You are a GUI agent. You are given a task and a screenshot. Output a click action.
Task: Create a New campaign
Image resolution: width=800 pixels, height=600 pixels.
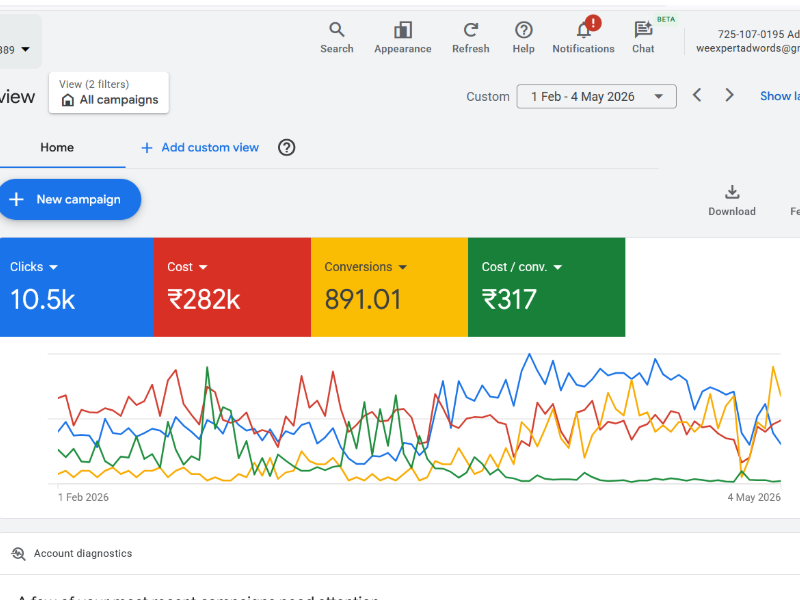(70, 199)
